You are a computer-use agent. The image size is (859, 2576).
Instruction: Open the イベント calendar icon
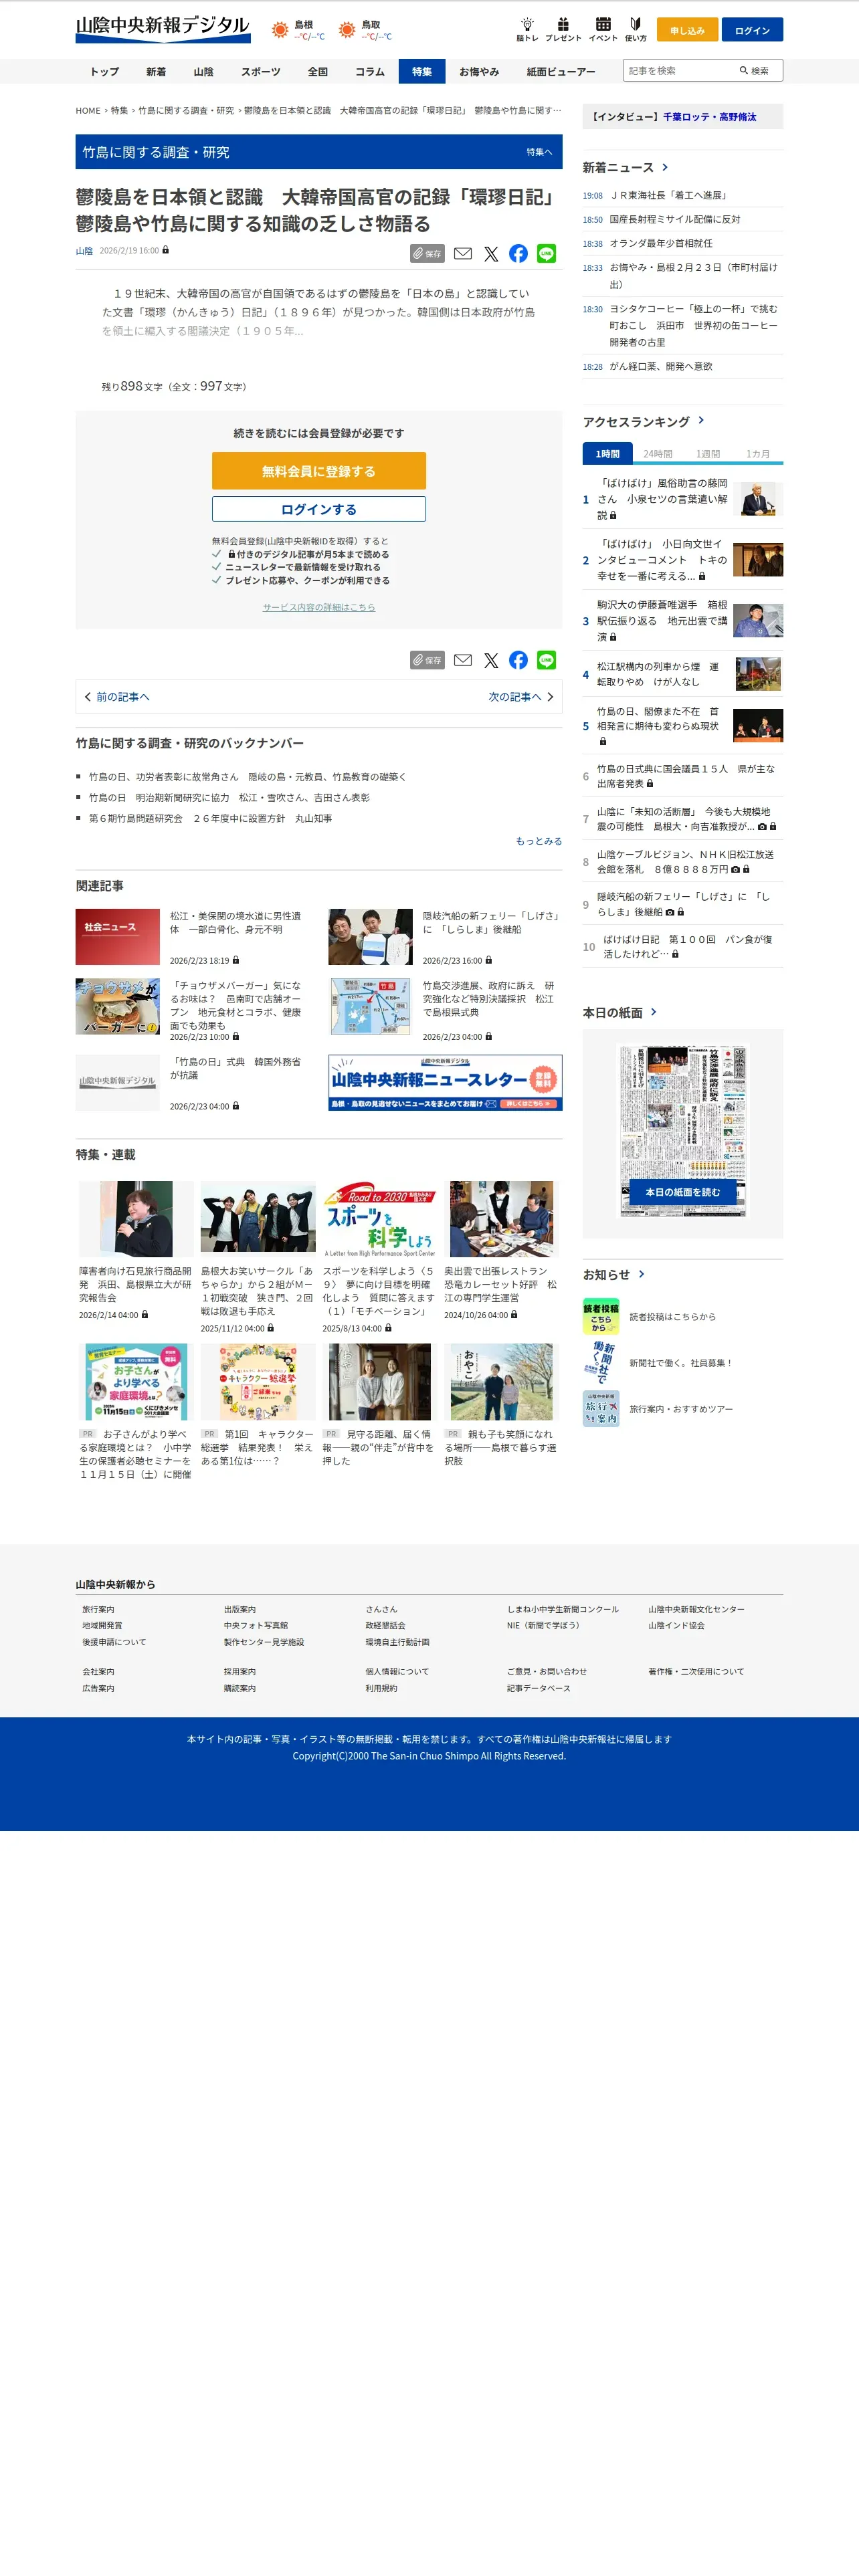tap(603, 29)
